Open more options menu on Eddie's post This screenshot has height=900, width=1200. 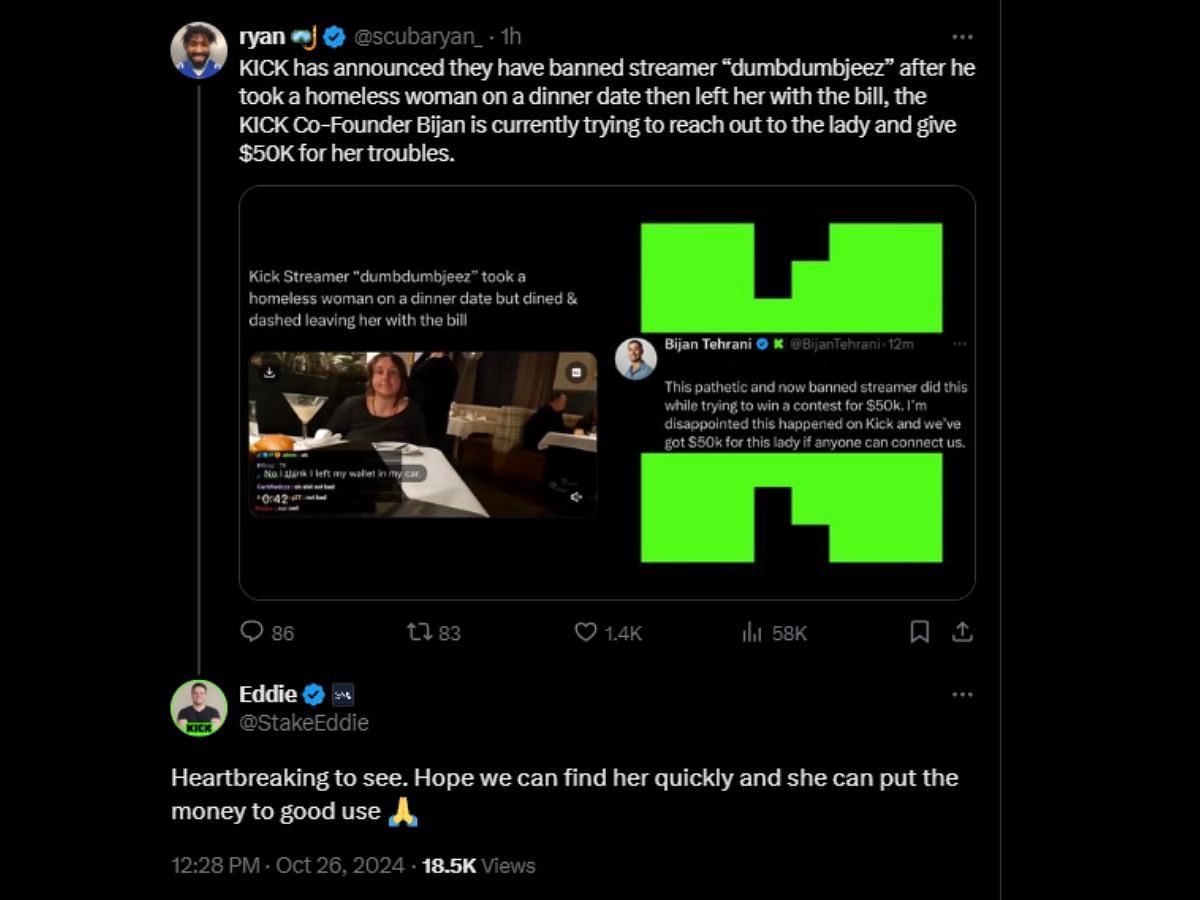(x=962, y=695)
